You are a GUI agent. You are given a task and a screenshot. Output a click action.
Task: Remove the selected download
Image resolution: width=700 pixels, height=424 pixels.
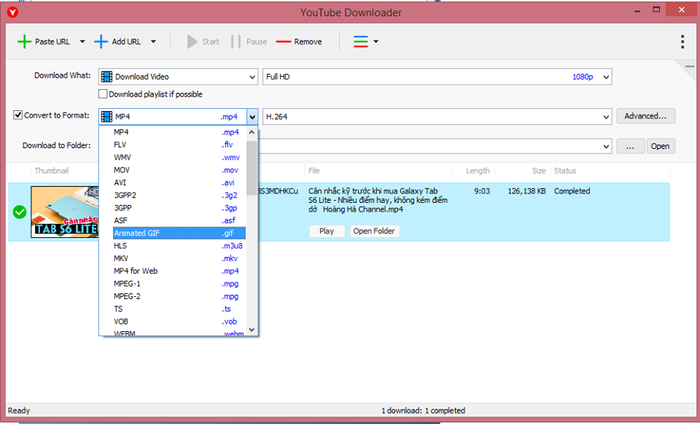click(299, 42)
